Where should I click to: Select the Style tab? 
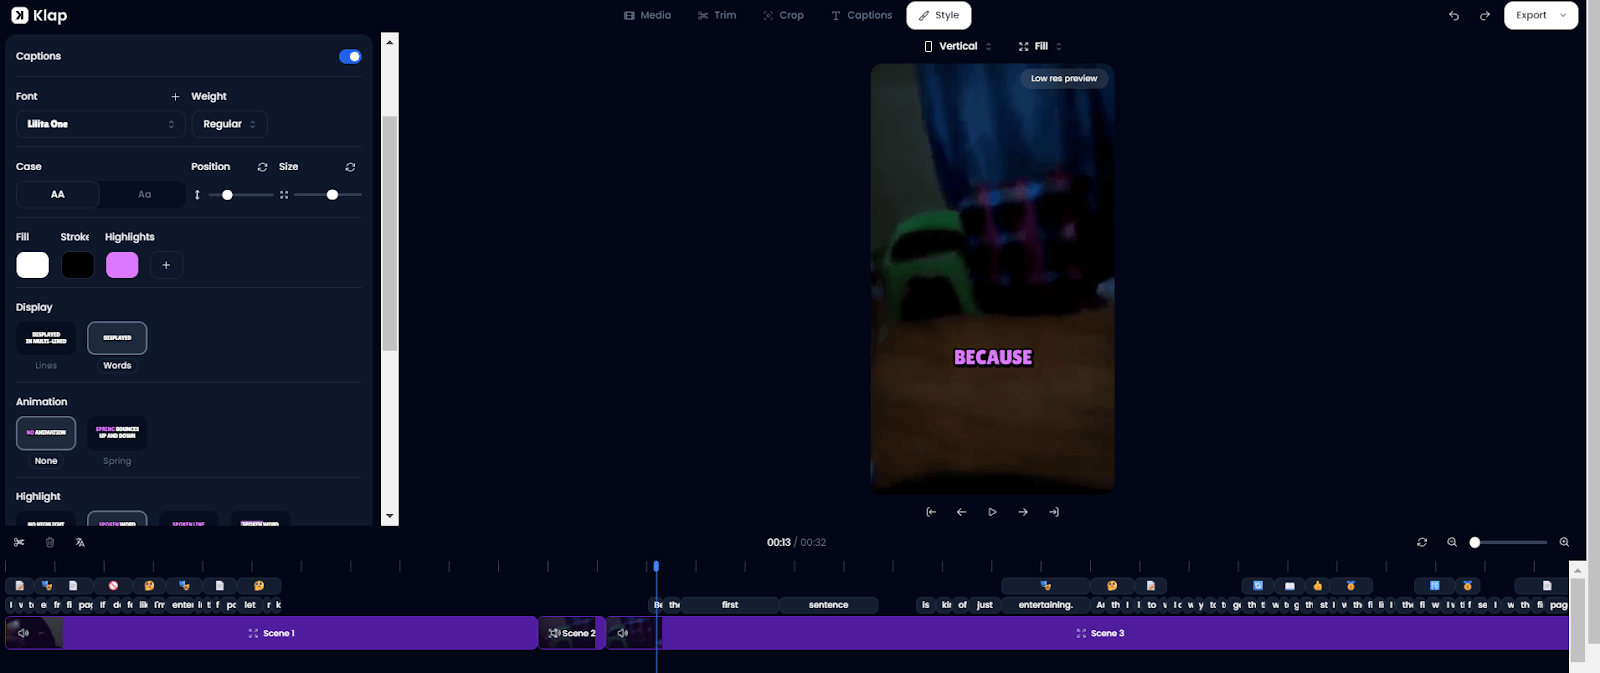939,15
